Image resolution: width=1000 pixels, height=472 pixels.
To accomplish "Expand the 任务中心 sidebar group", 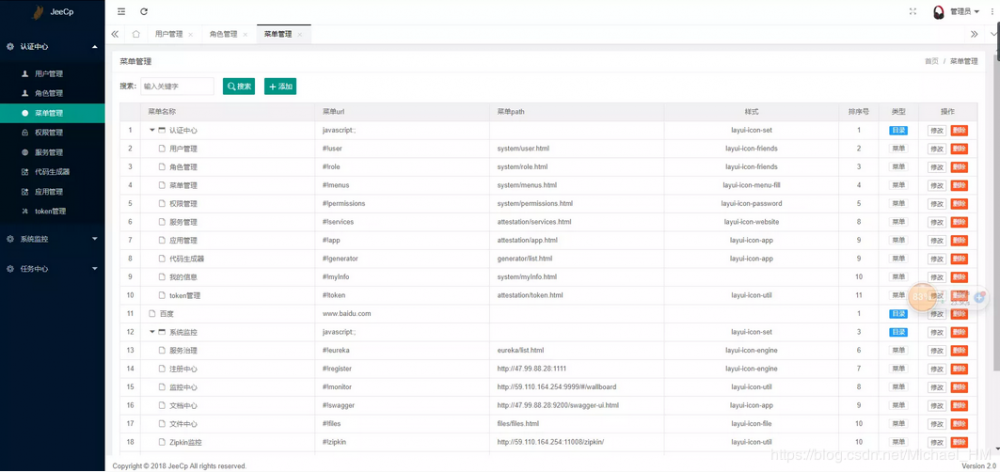I will click(52, 269).
